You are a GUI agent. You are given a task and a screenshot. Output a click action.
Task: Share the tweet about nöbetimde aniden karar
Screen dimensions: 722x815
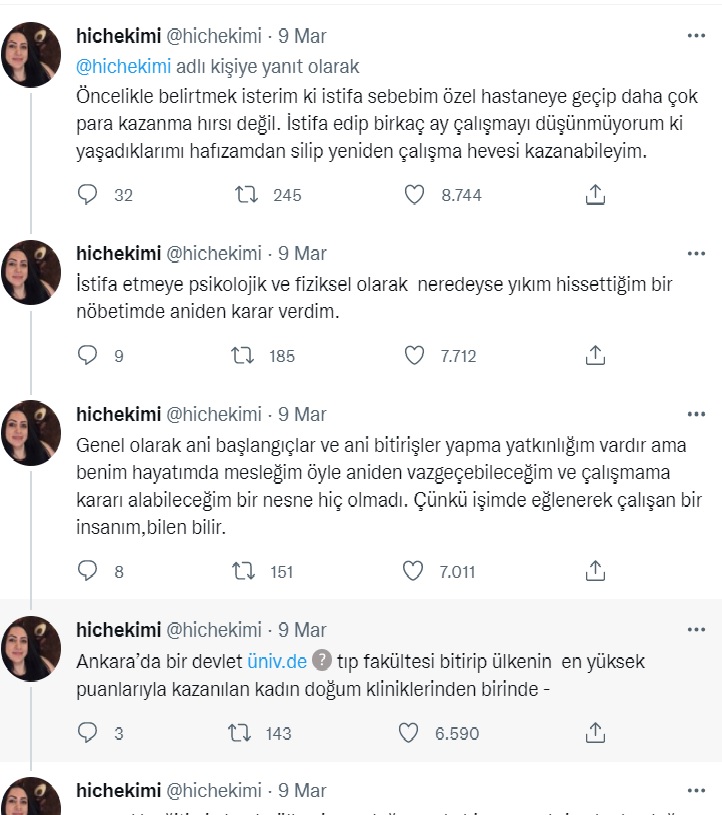[x=594, y=355]
